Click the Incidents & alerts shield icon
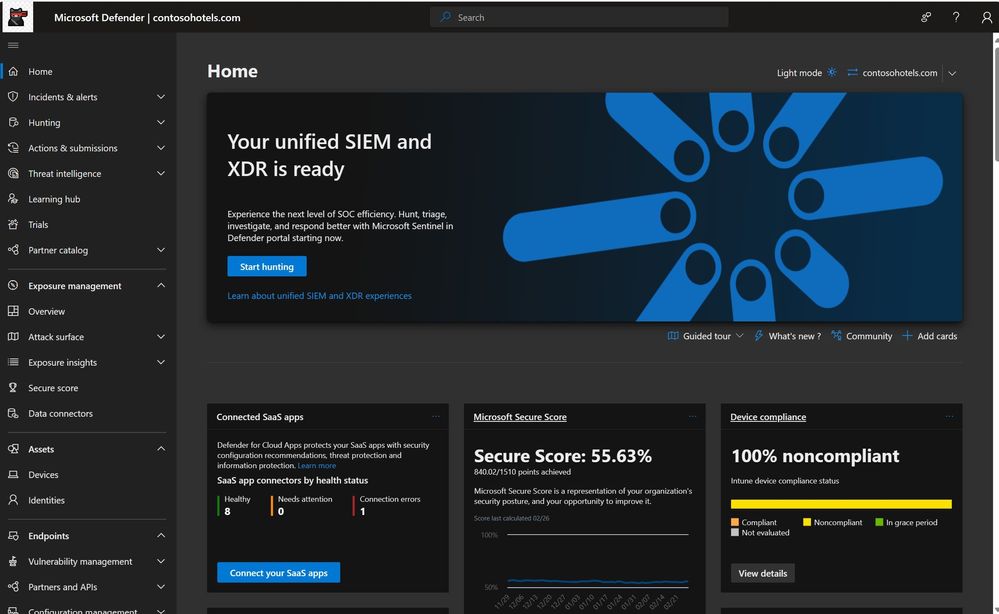Screen dimensions: 999x614 [13, 97]
